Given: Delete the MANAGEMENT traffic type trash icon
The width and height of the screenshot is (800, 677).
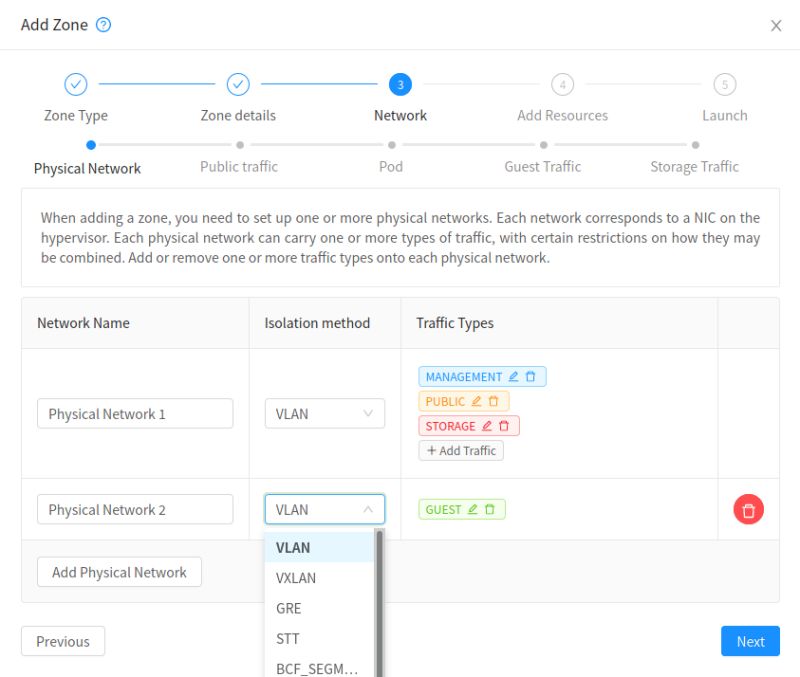Looking at the screenshot, I should (531, 377).
